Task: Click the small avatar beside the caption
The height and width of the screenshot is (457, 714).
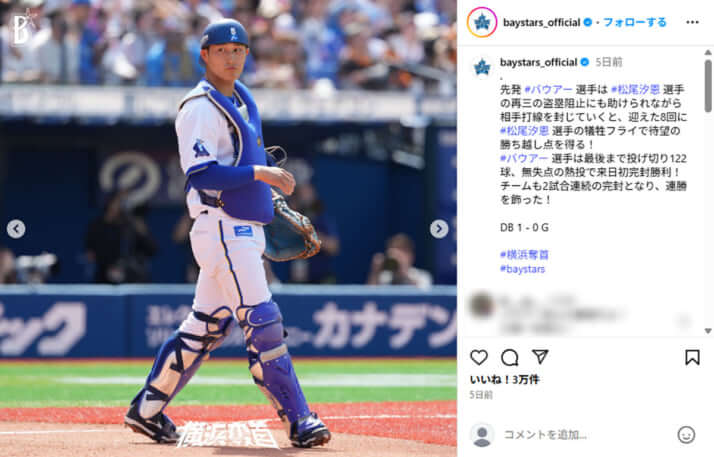Action: (482, 68)
